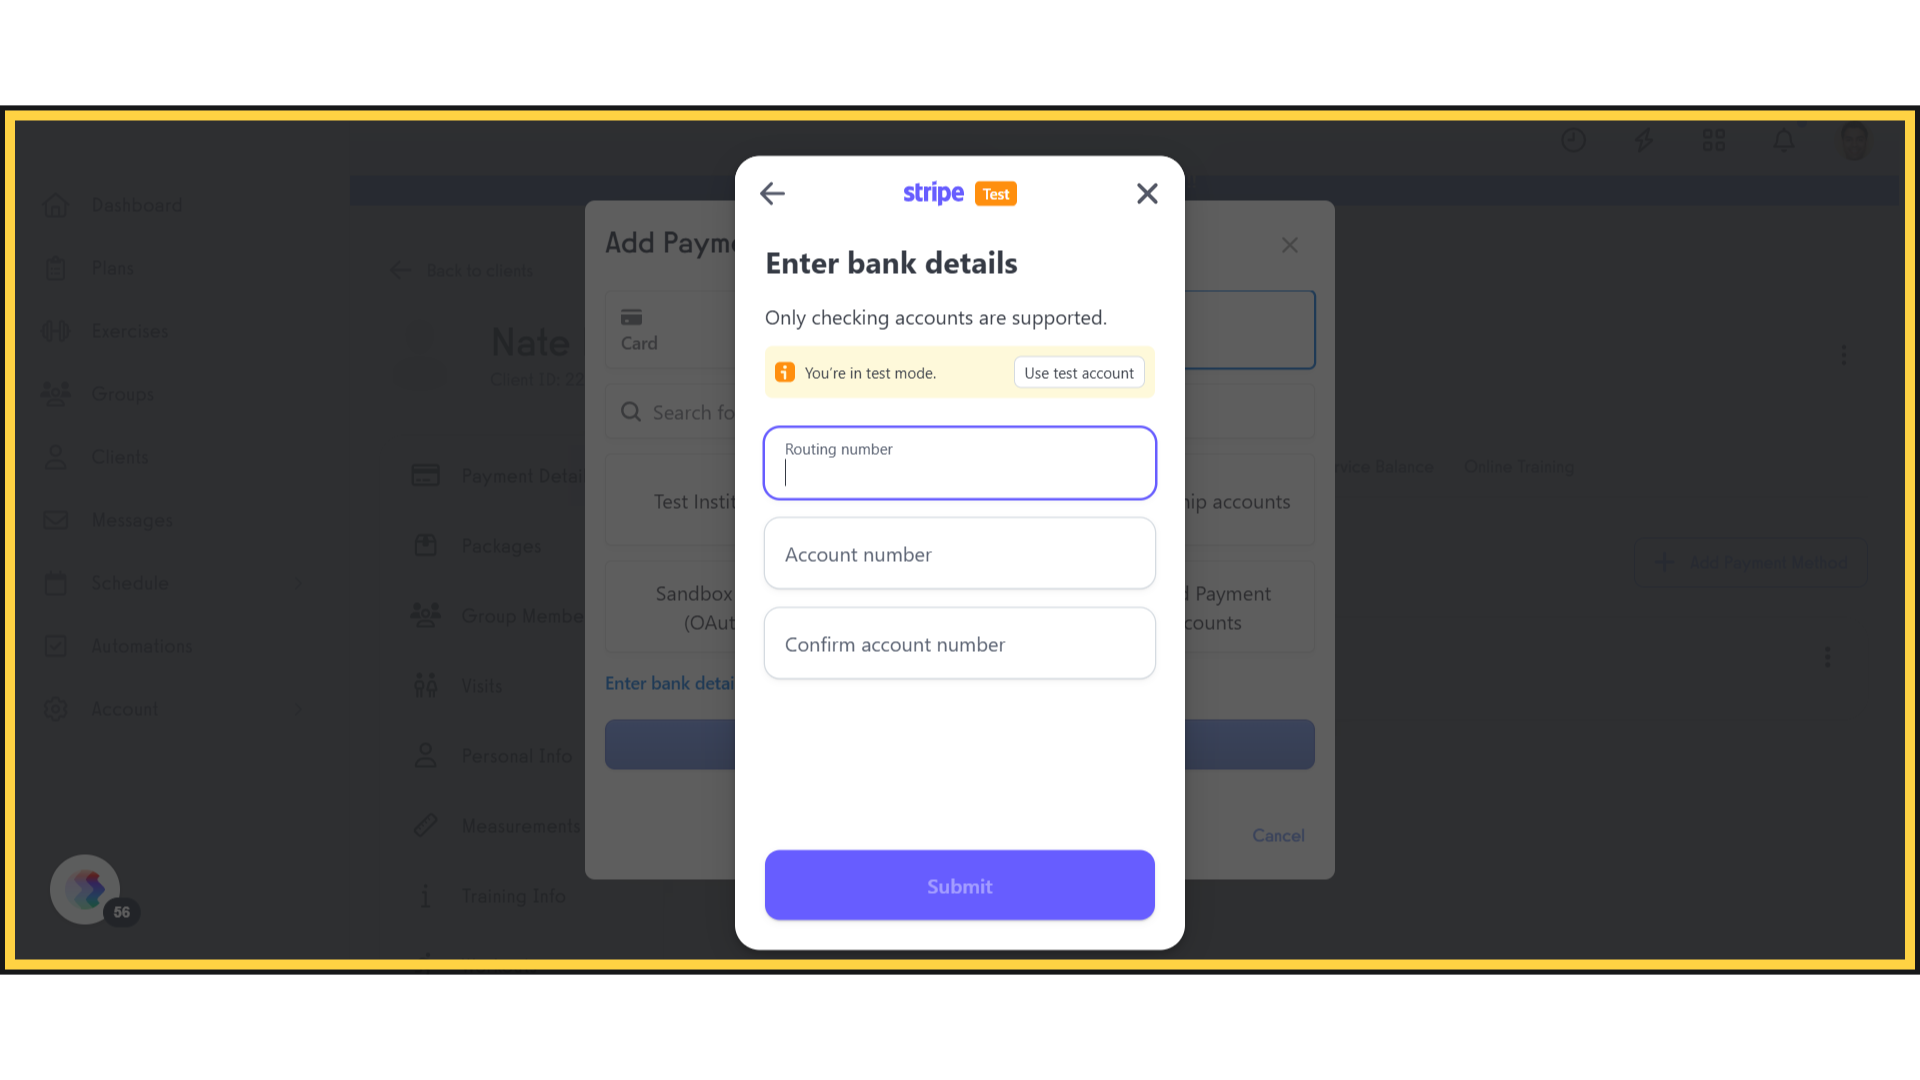Click the 'Use test account' button
The height and width of the screenshot is (1080, 1920).
point(1079,372)
